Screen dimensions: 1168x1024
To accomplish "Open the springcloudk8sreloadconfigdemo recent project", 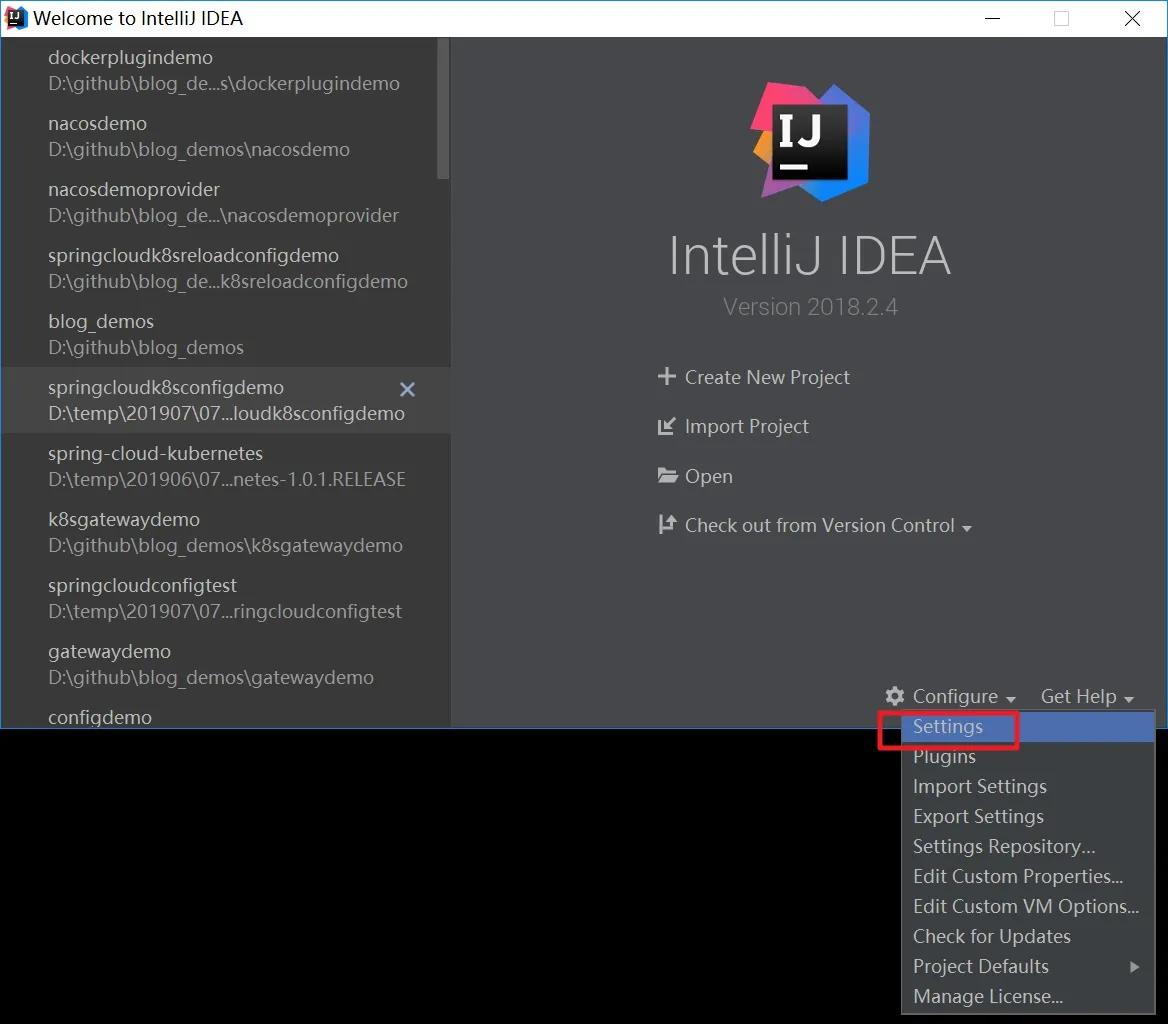I will tap(226, 268).
